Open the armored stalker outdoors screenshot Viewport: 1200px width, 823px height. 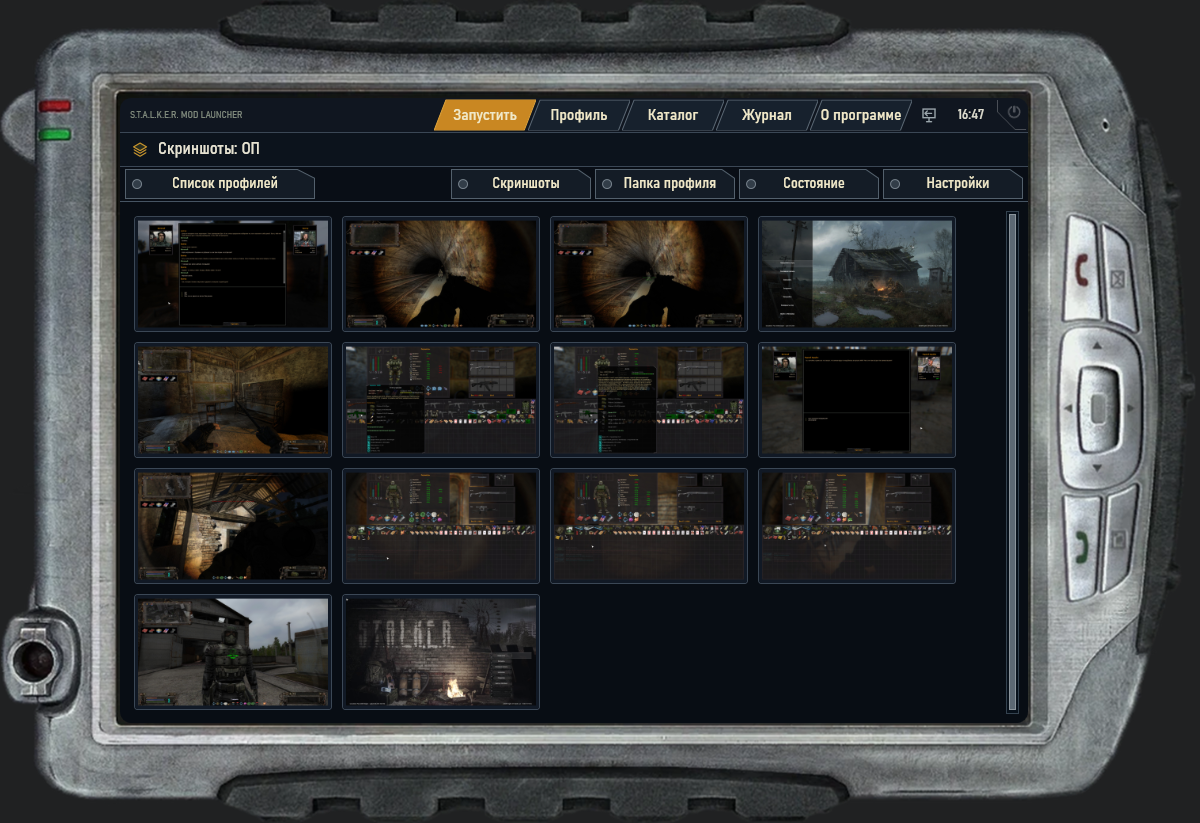click(233, 652)
